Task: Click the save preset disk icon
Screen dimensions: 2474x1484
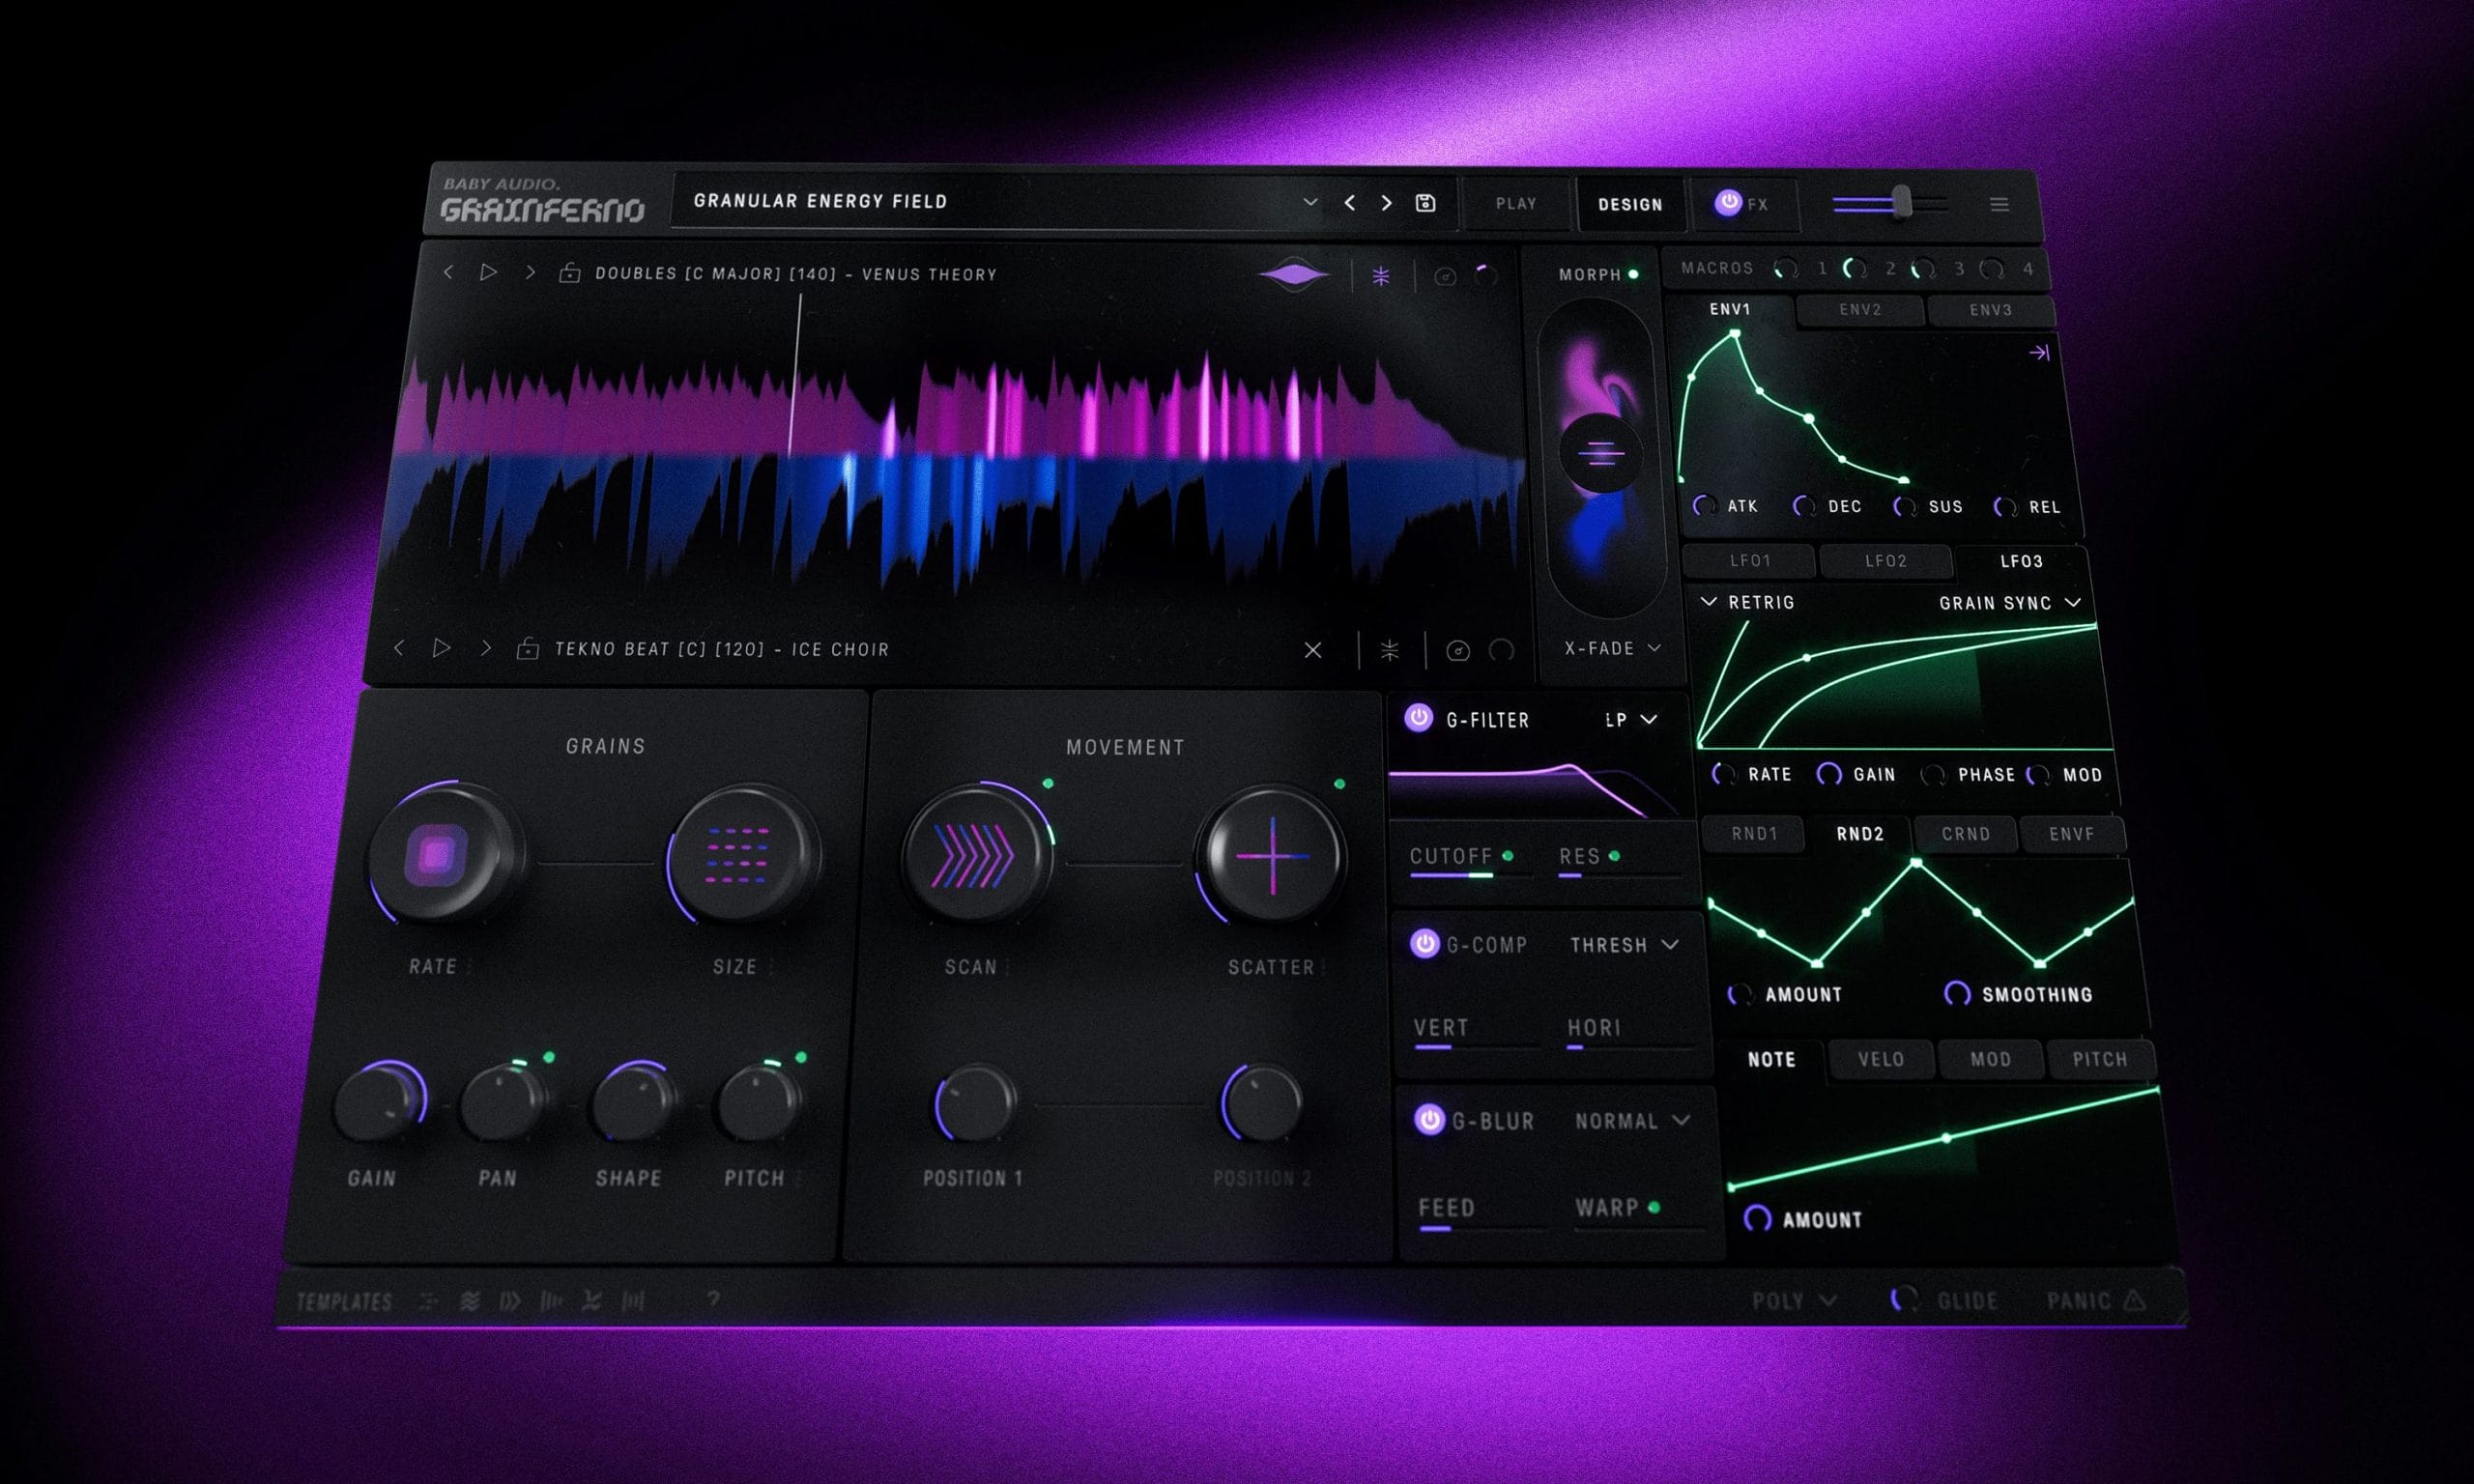Action: click(x=1427, y=203)
